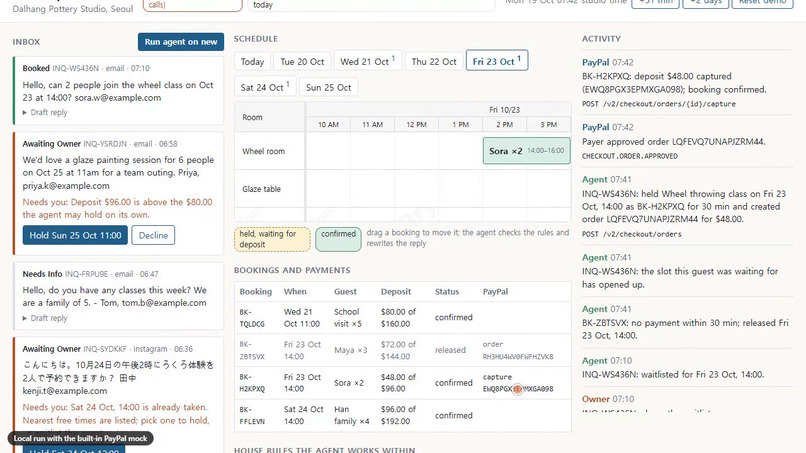Expand Draft reply under Tom's family inquiry
This screenshot has width=806, height=453.
click(45, 318)
